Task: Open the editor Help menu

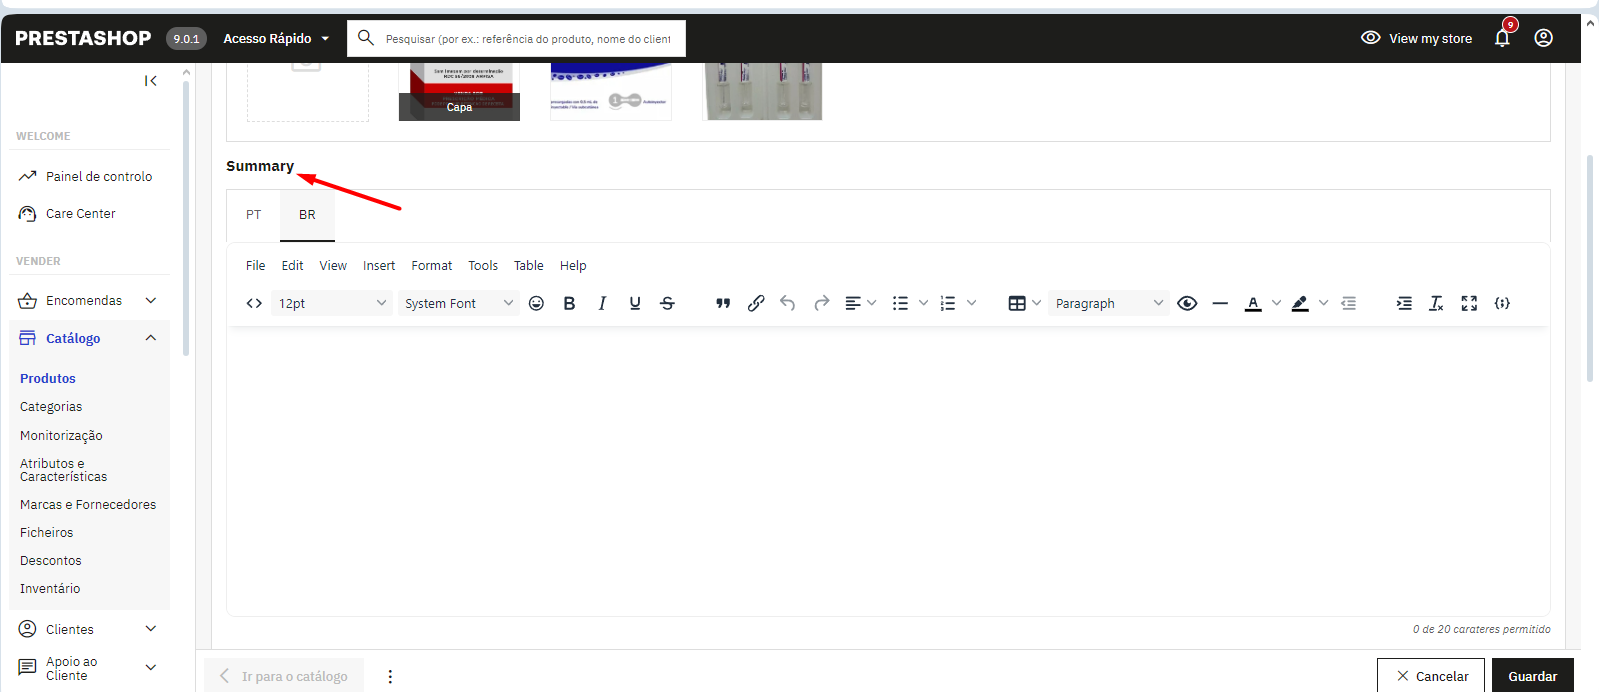Action: [573, 265]
